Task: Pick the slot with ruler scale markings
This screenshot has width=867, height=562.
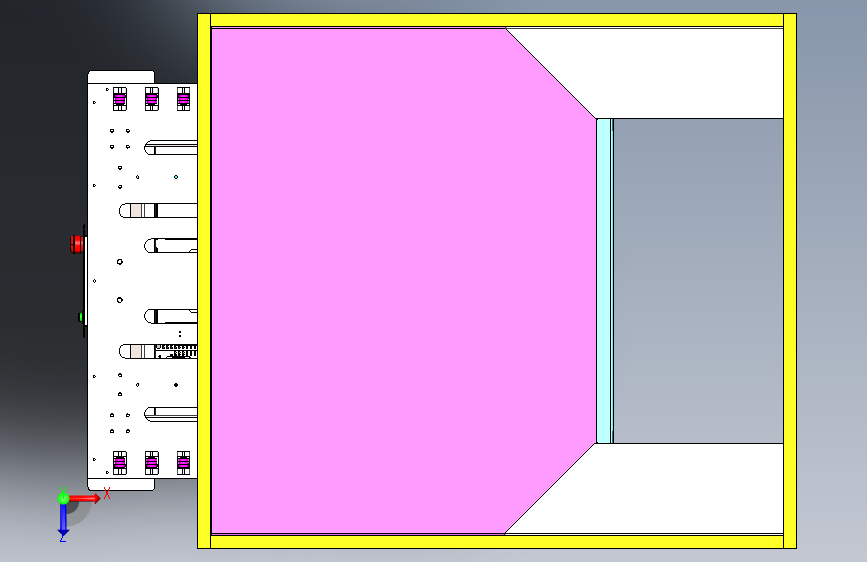Action: coord(159,351)
